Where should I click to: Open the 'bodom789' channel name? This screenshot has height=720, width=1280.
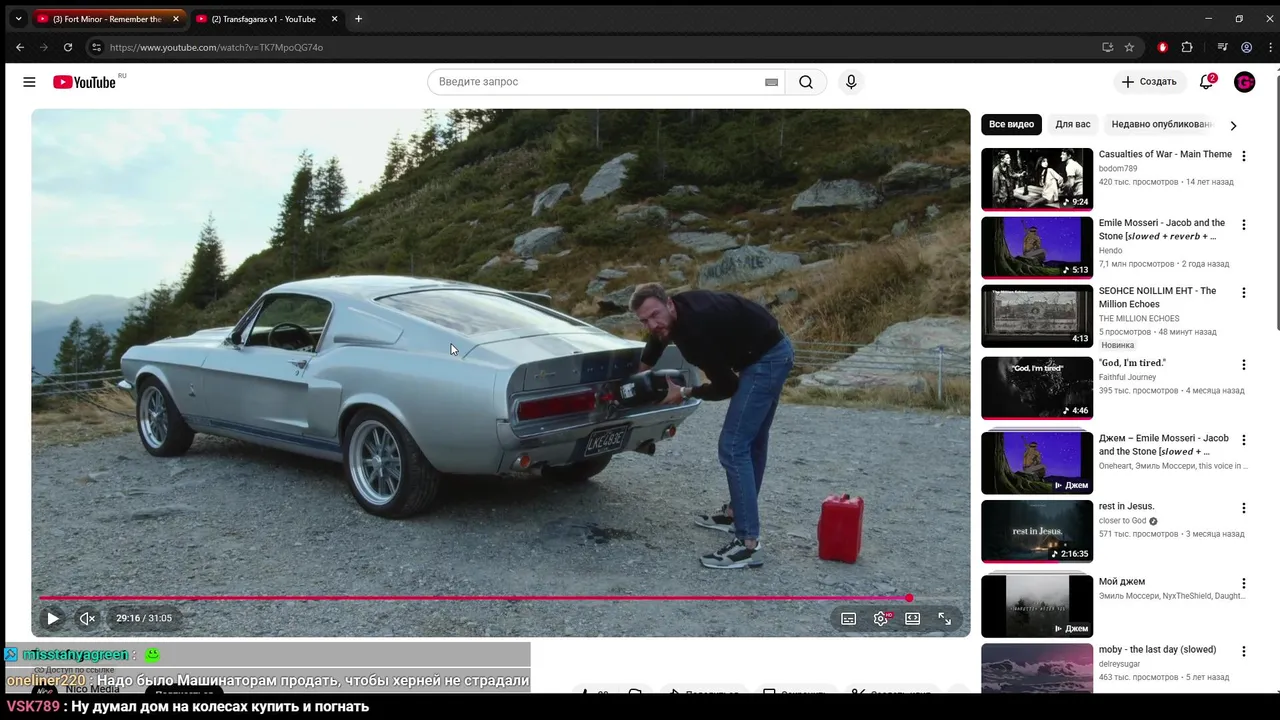click(1118, 169)
